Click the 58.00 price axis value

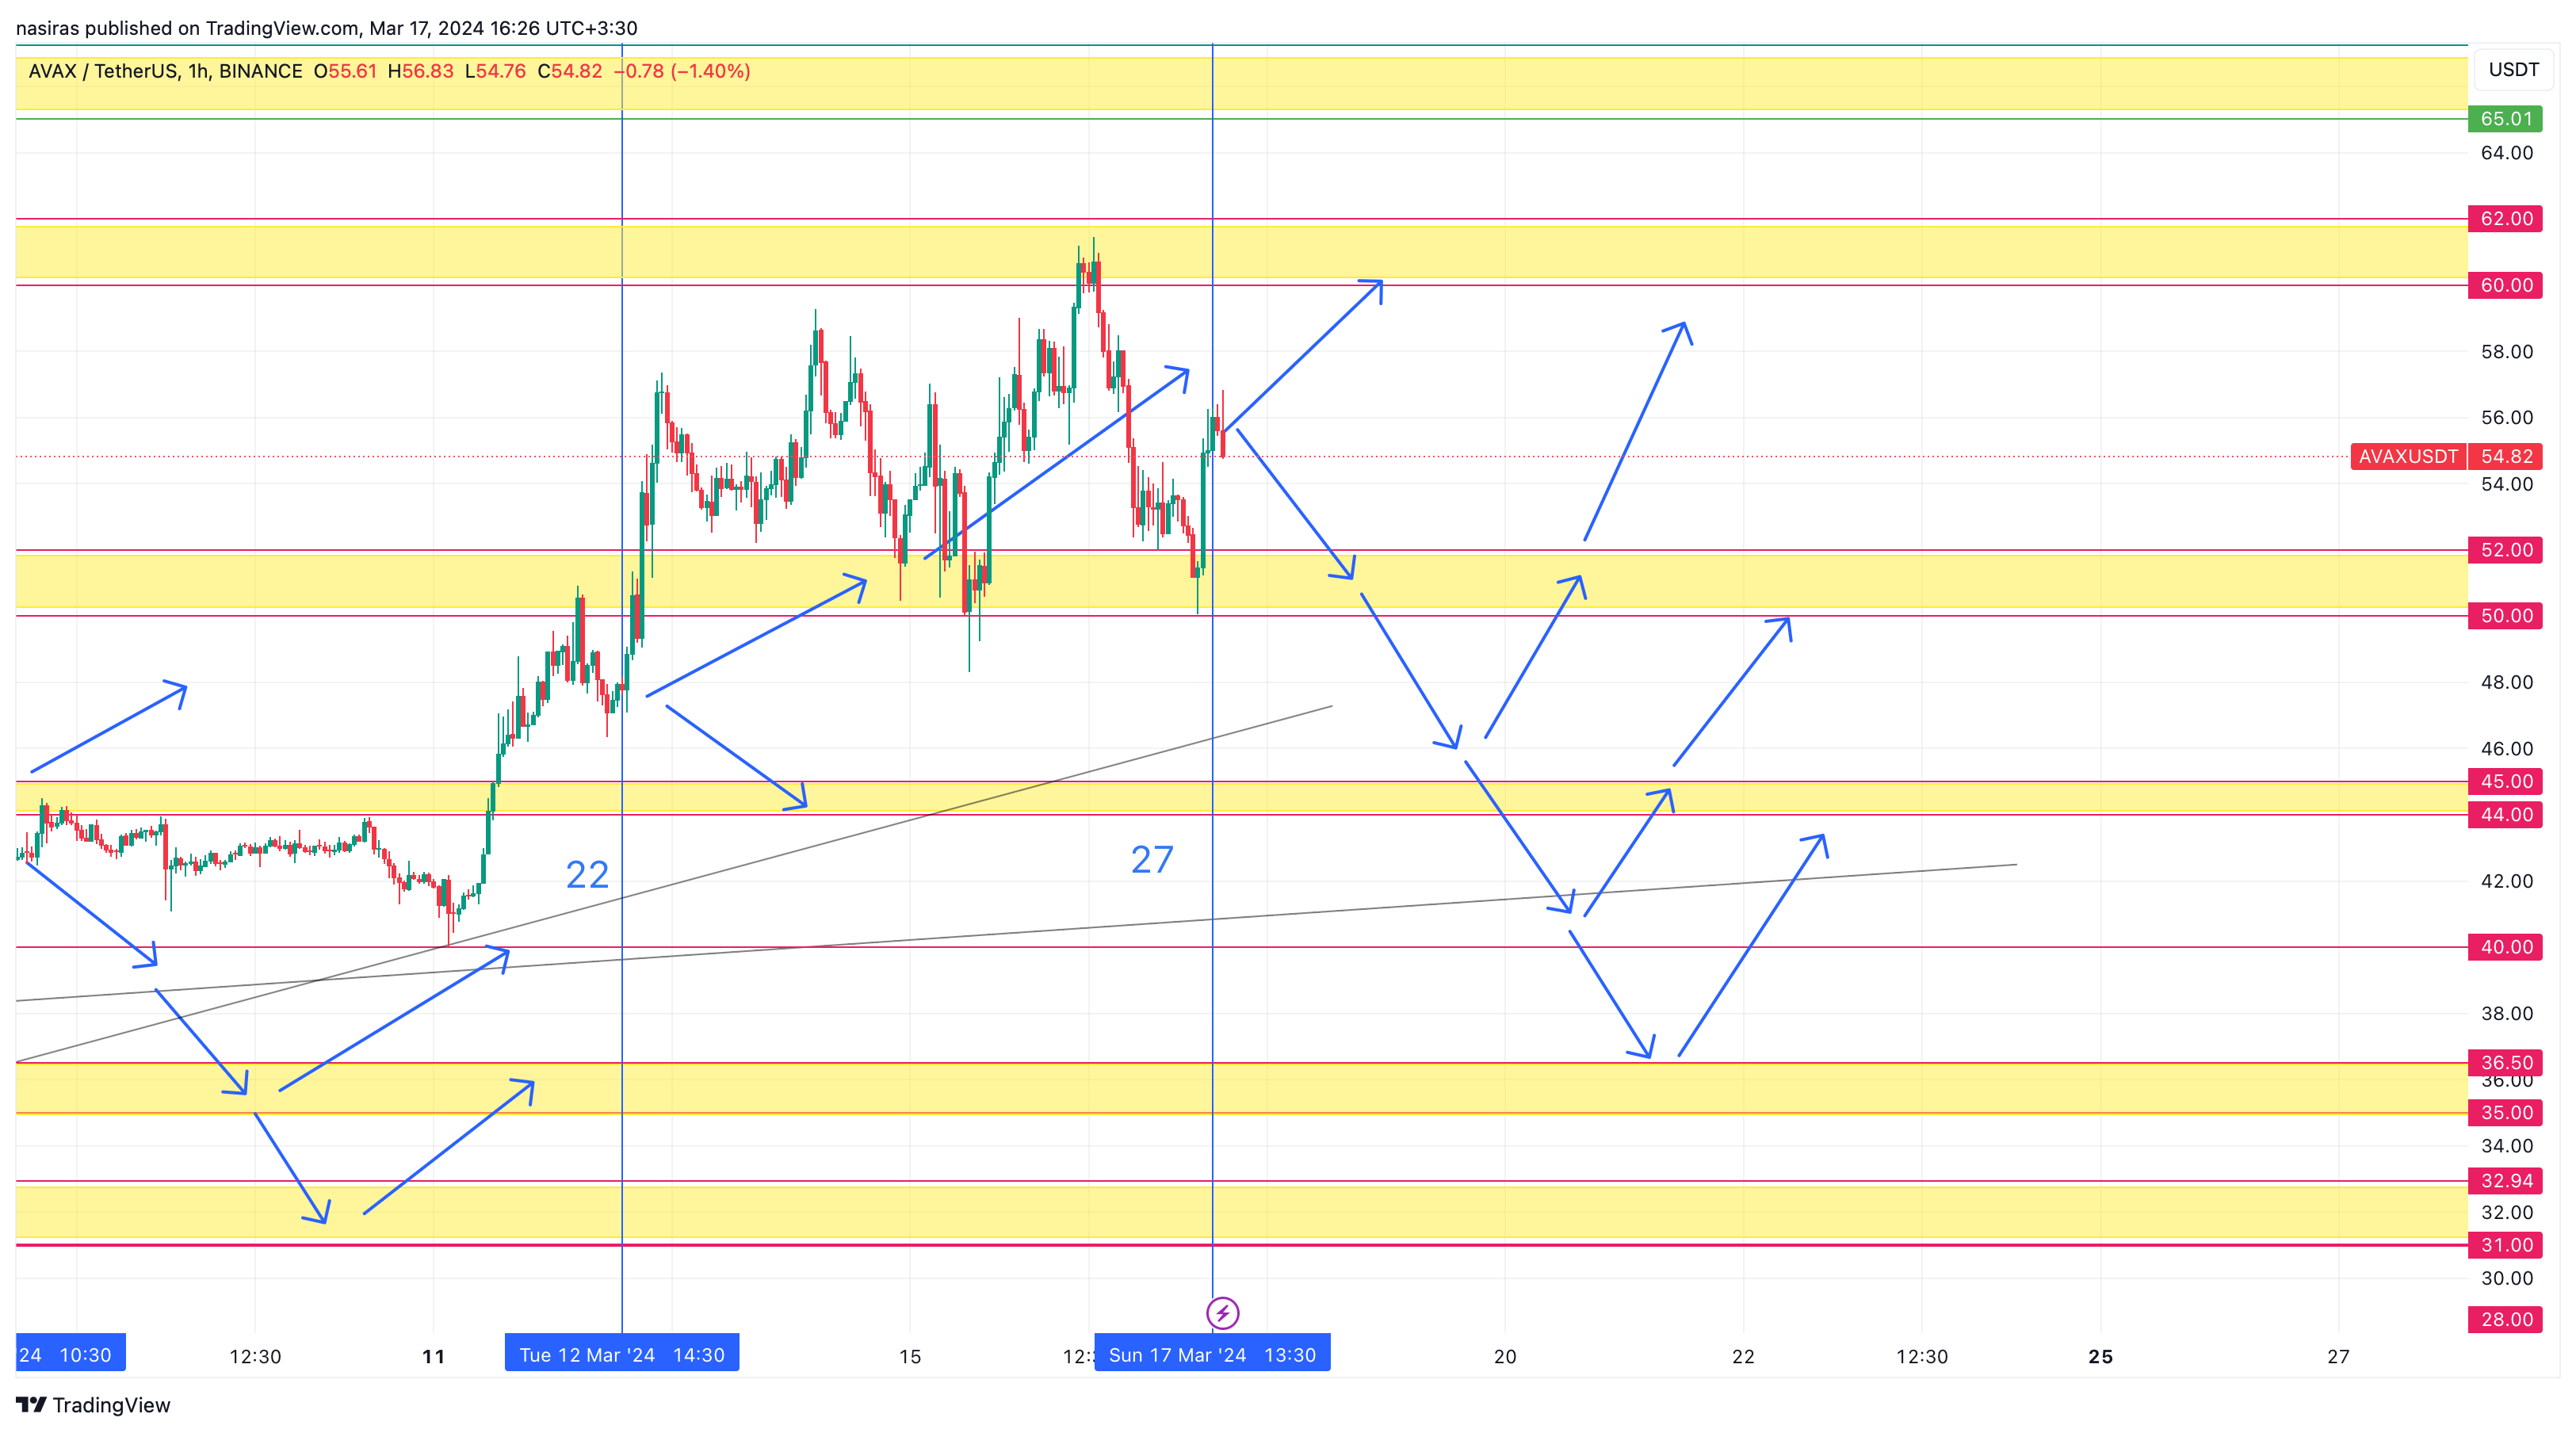tap(2507, 351)
